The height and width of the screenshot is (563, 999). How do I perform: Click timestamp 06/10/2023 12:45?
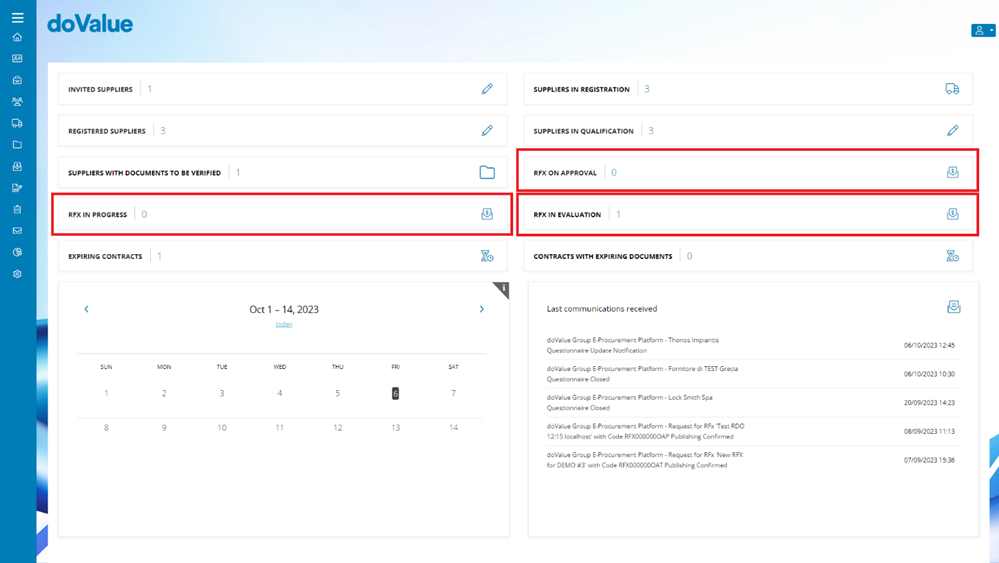point(929,345)
